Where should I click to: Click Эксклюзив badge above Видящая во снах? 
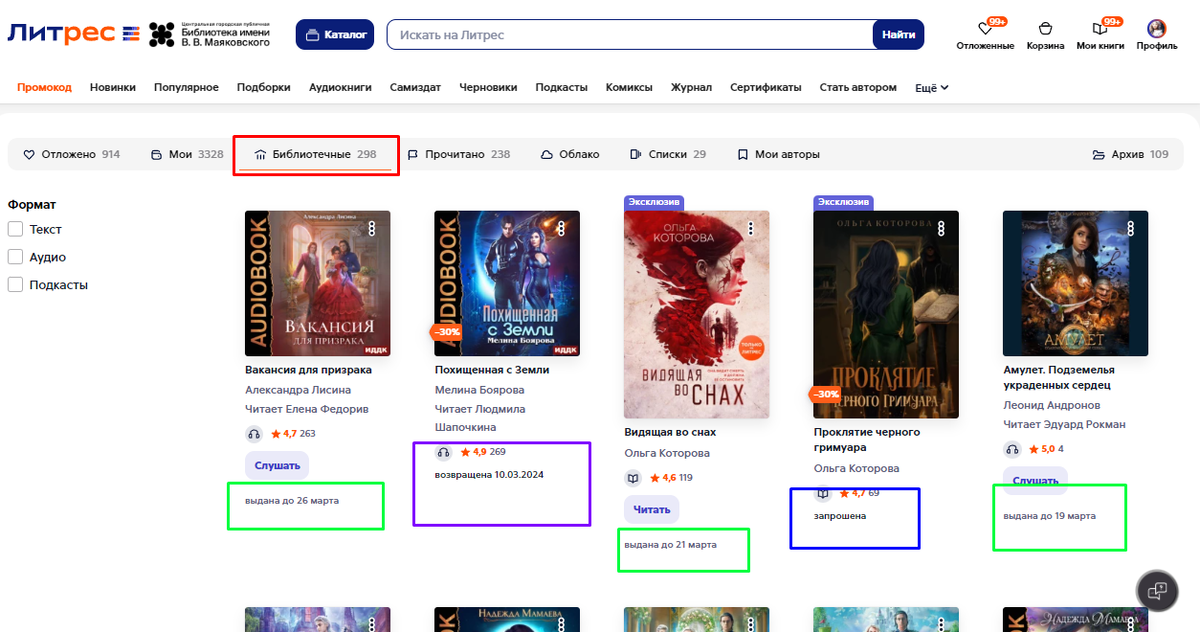[x=654, y=202]
